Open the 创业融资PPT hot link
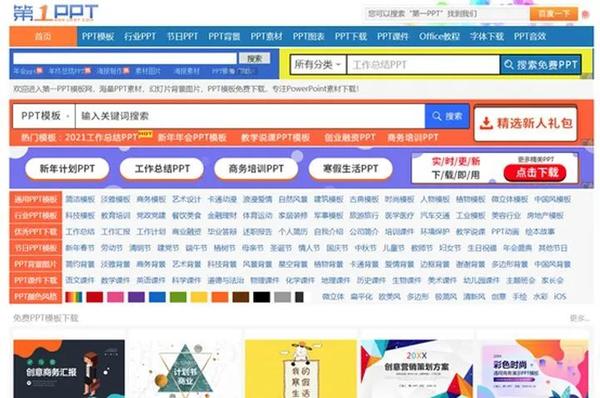The height and width of the screenshot is (398, 600). [350, 137]
